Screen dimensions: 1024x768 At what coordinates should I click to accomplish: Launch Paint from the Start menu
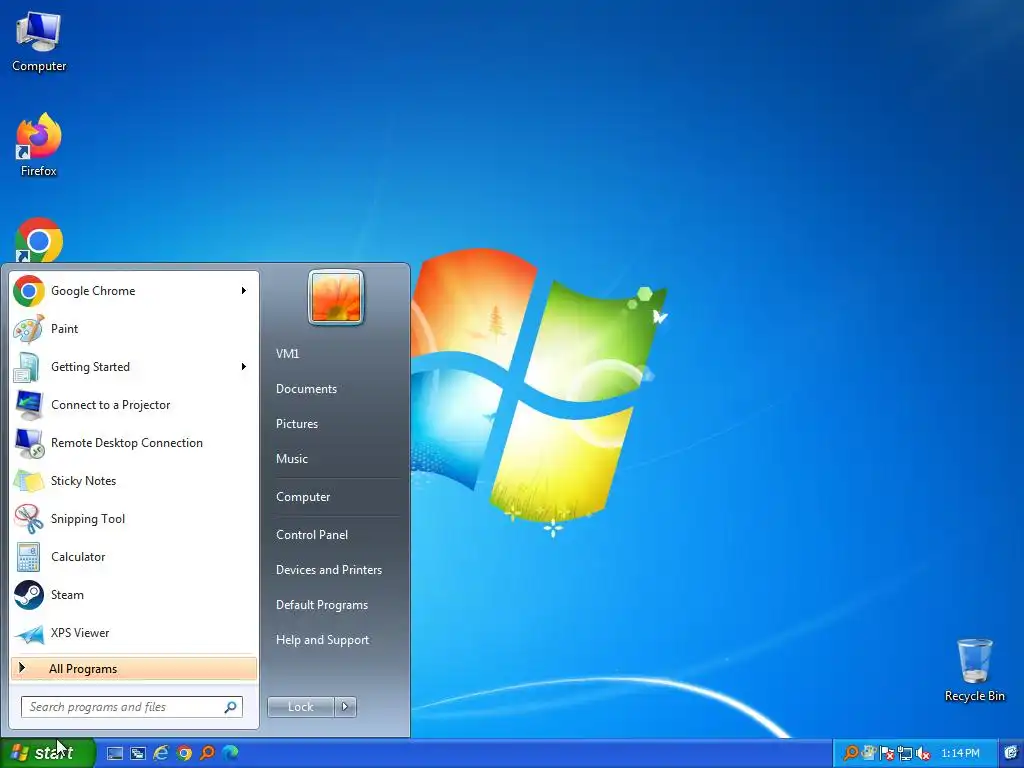point(134,328)
